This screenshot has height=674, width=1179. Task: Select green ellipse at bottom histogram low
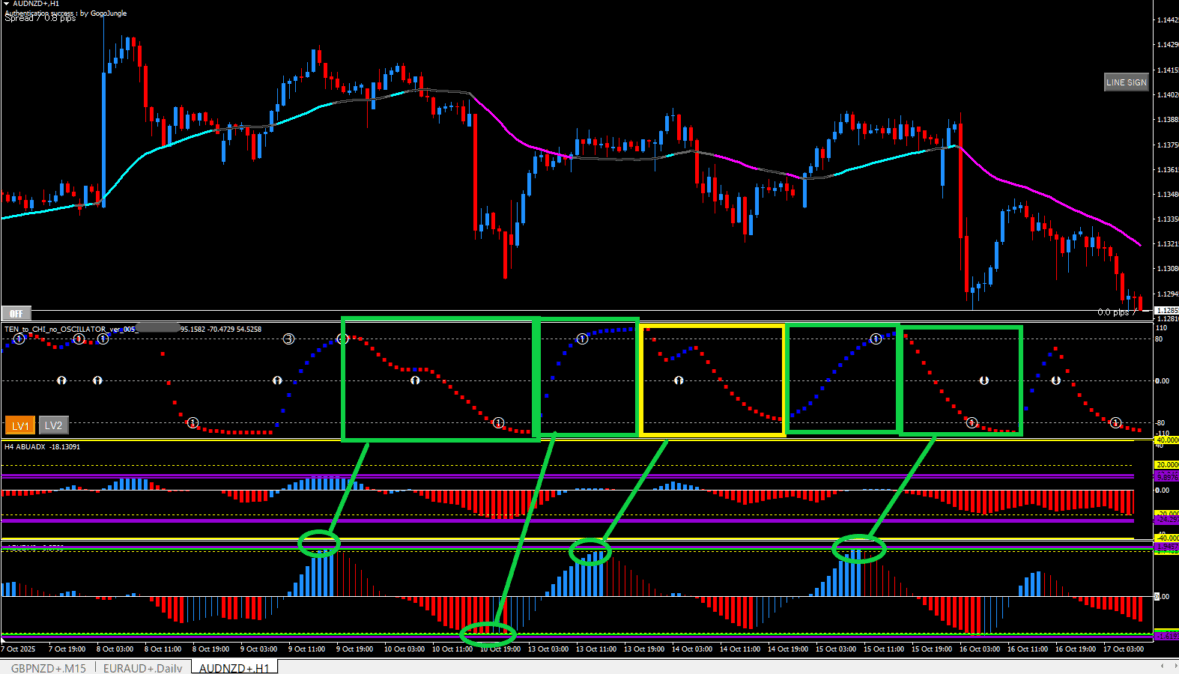click(488, 633)
